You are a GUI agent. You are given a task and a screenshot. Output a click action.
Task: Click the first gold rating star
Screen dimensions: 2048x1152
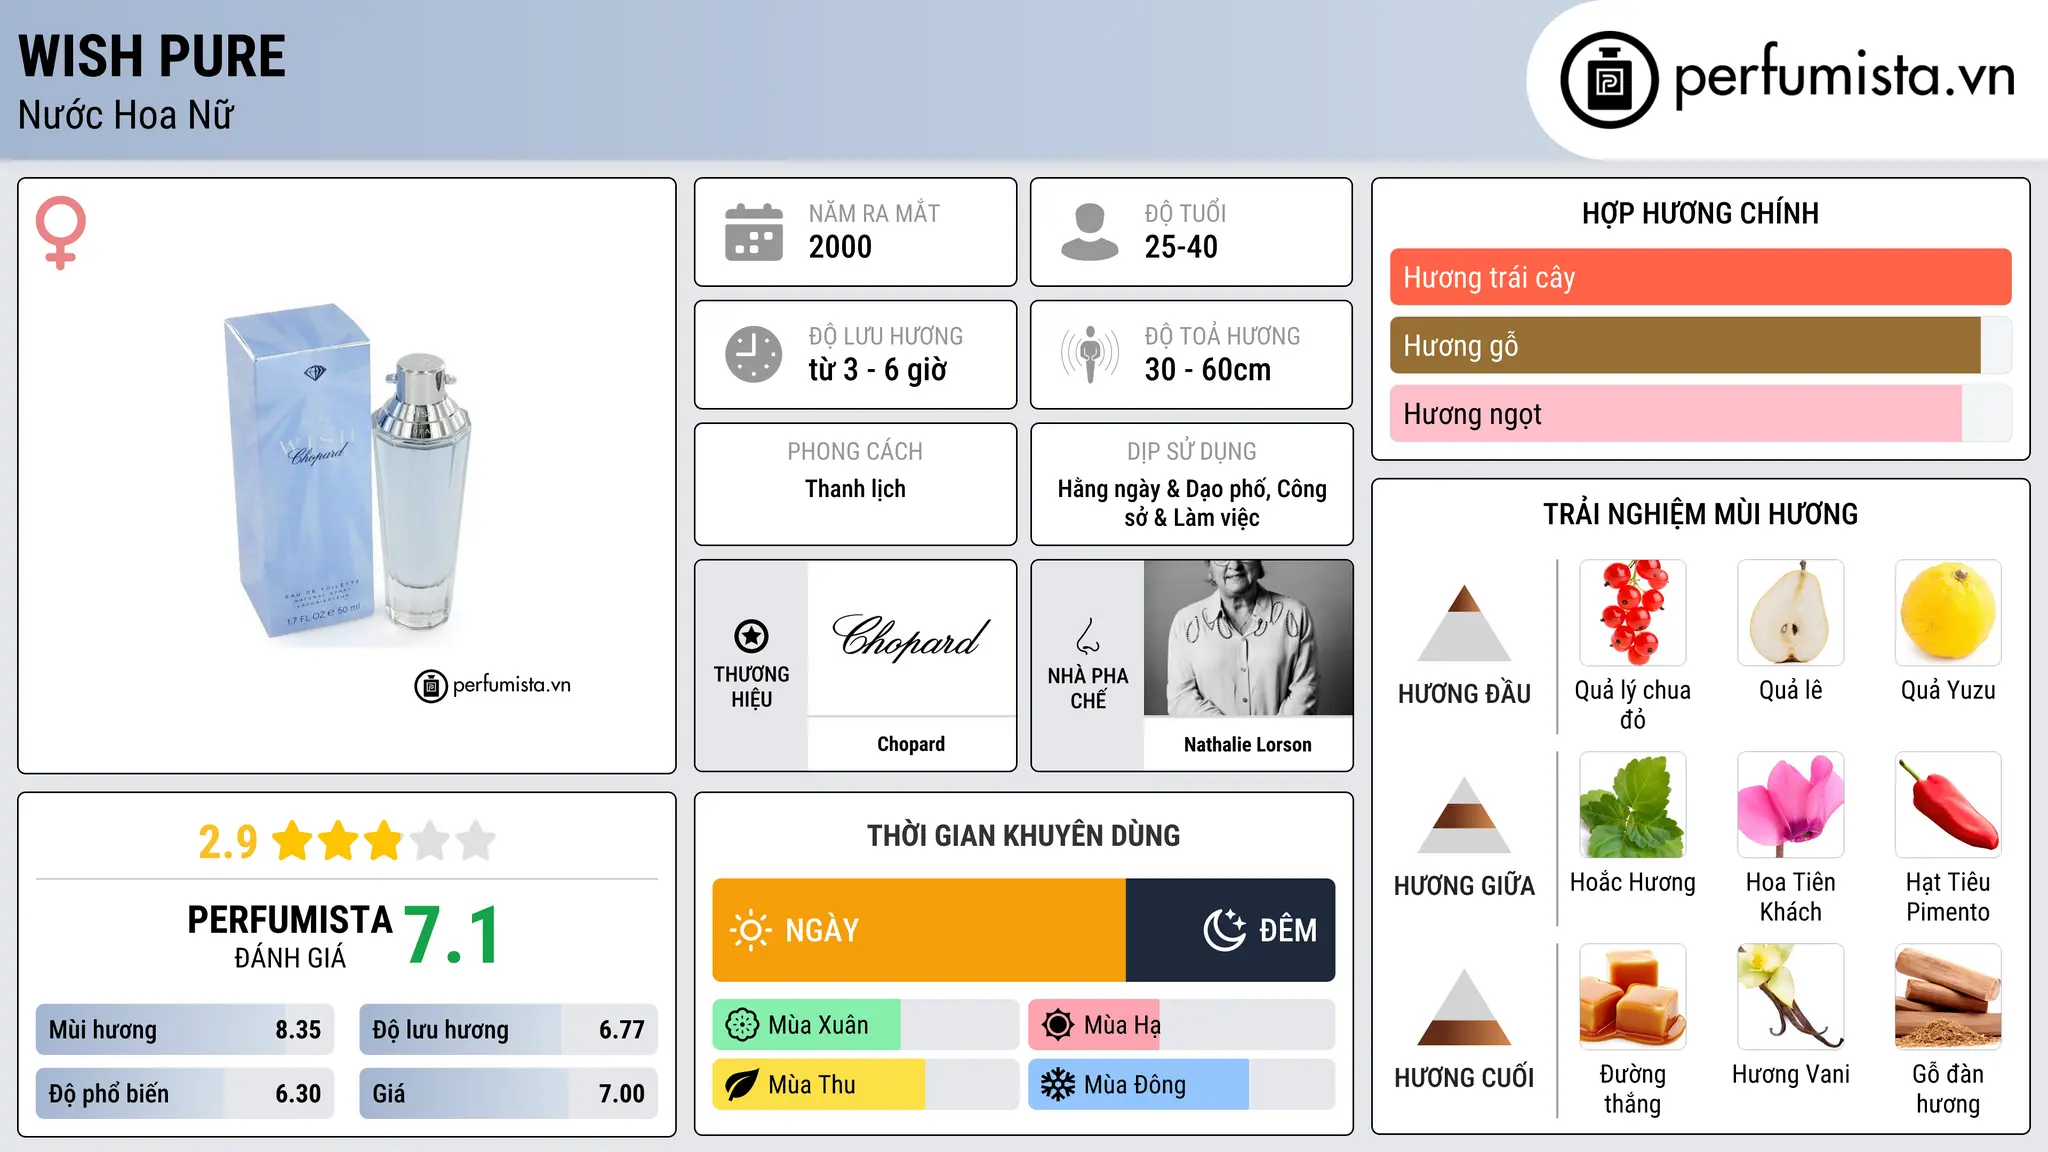tap(293, 841)
